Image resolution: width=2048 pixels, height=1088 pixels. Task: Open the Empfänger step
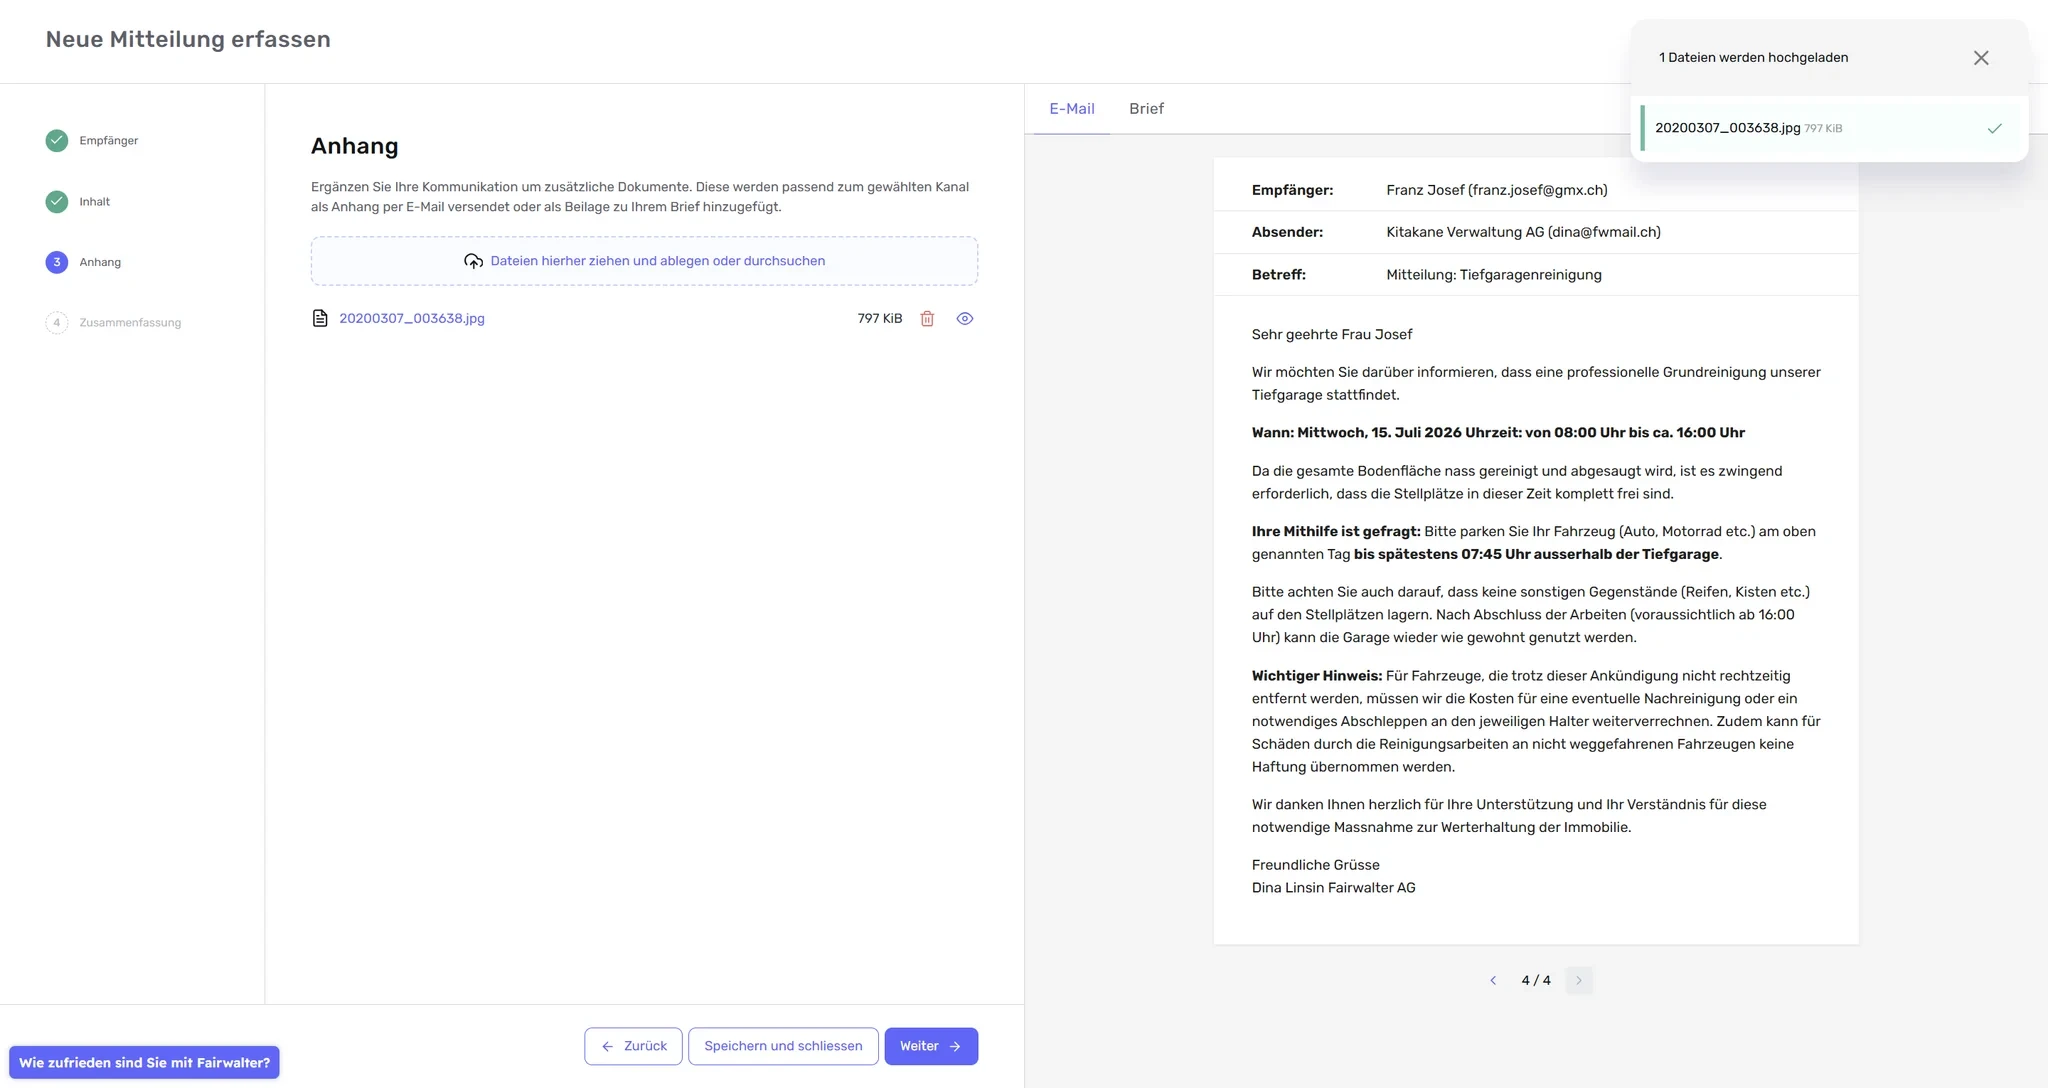click(x=92, y=140)
